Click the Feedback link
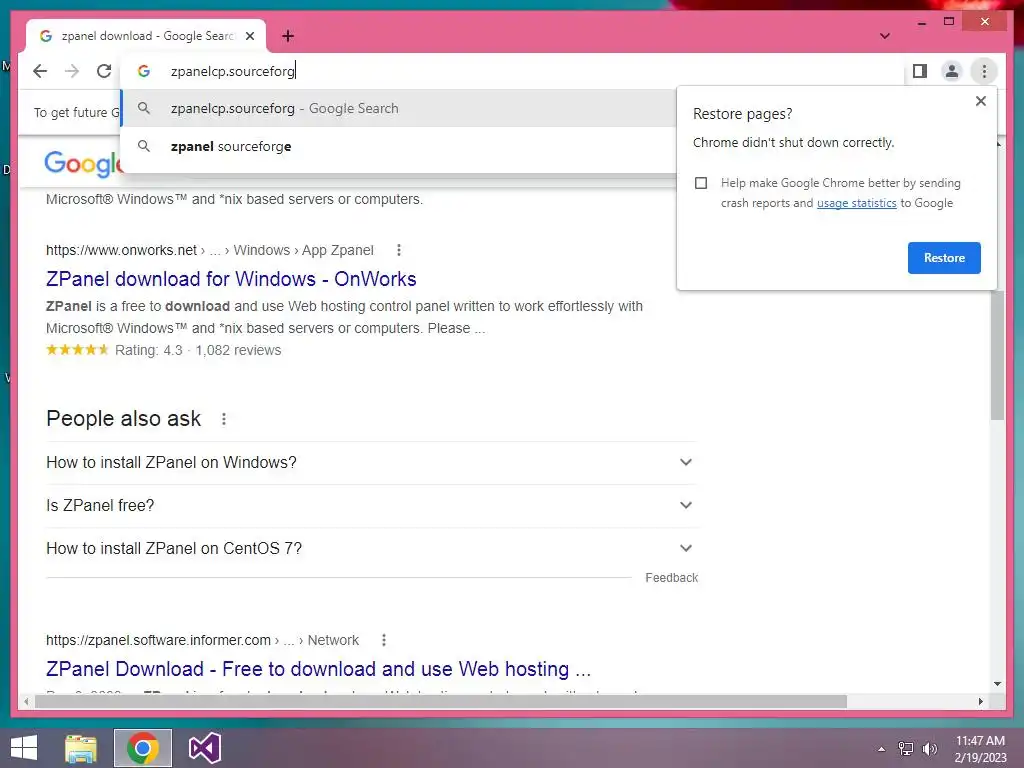1024x768 pixels. coord(671,578)
